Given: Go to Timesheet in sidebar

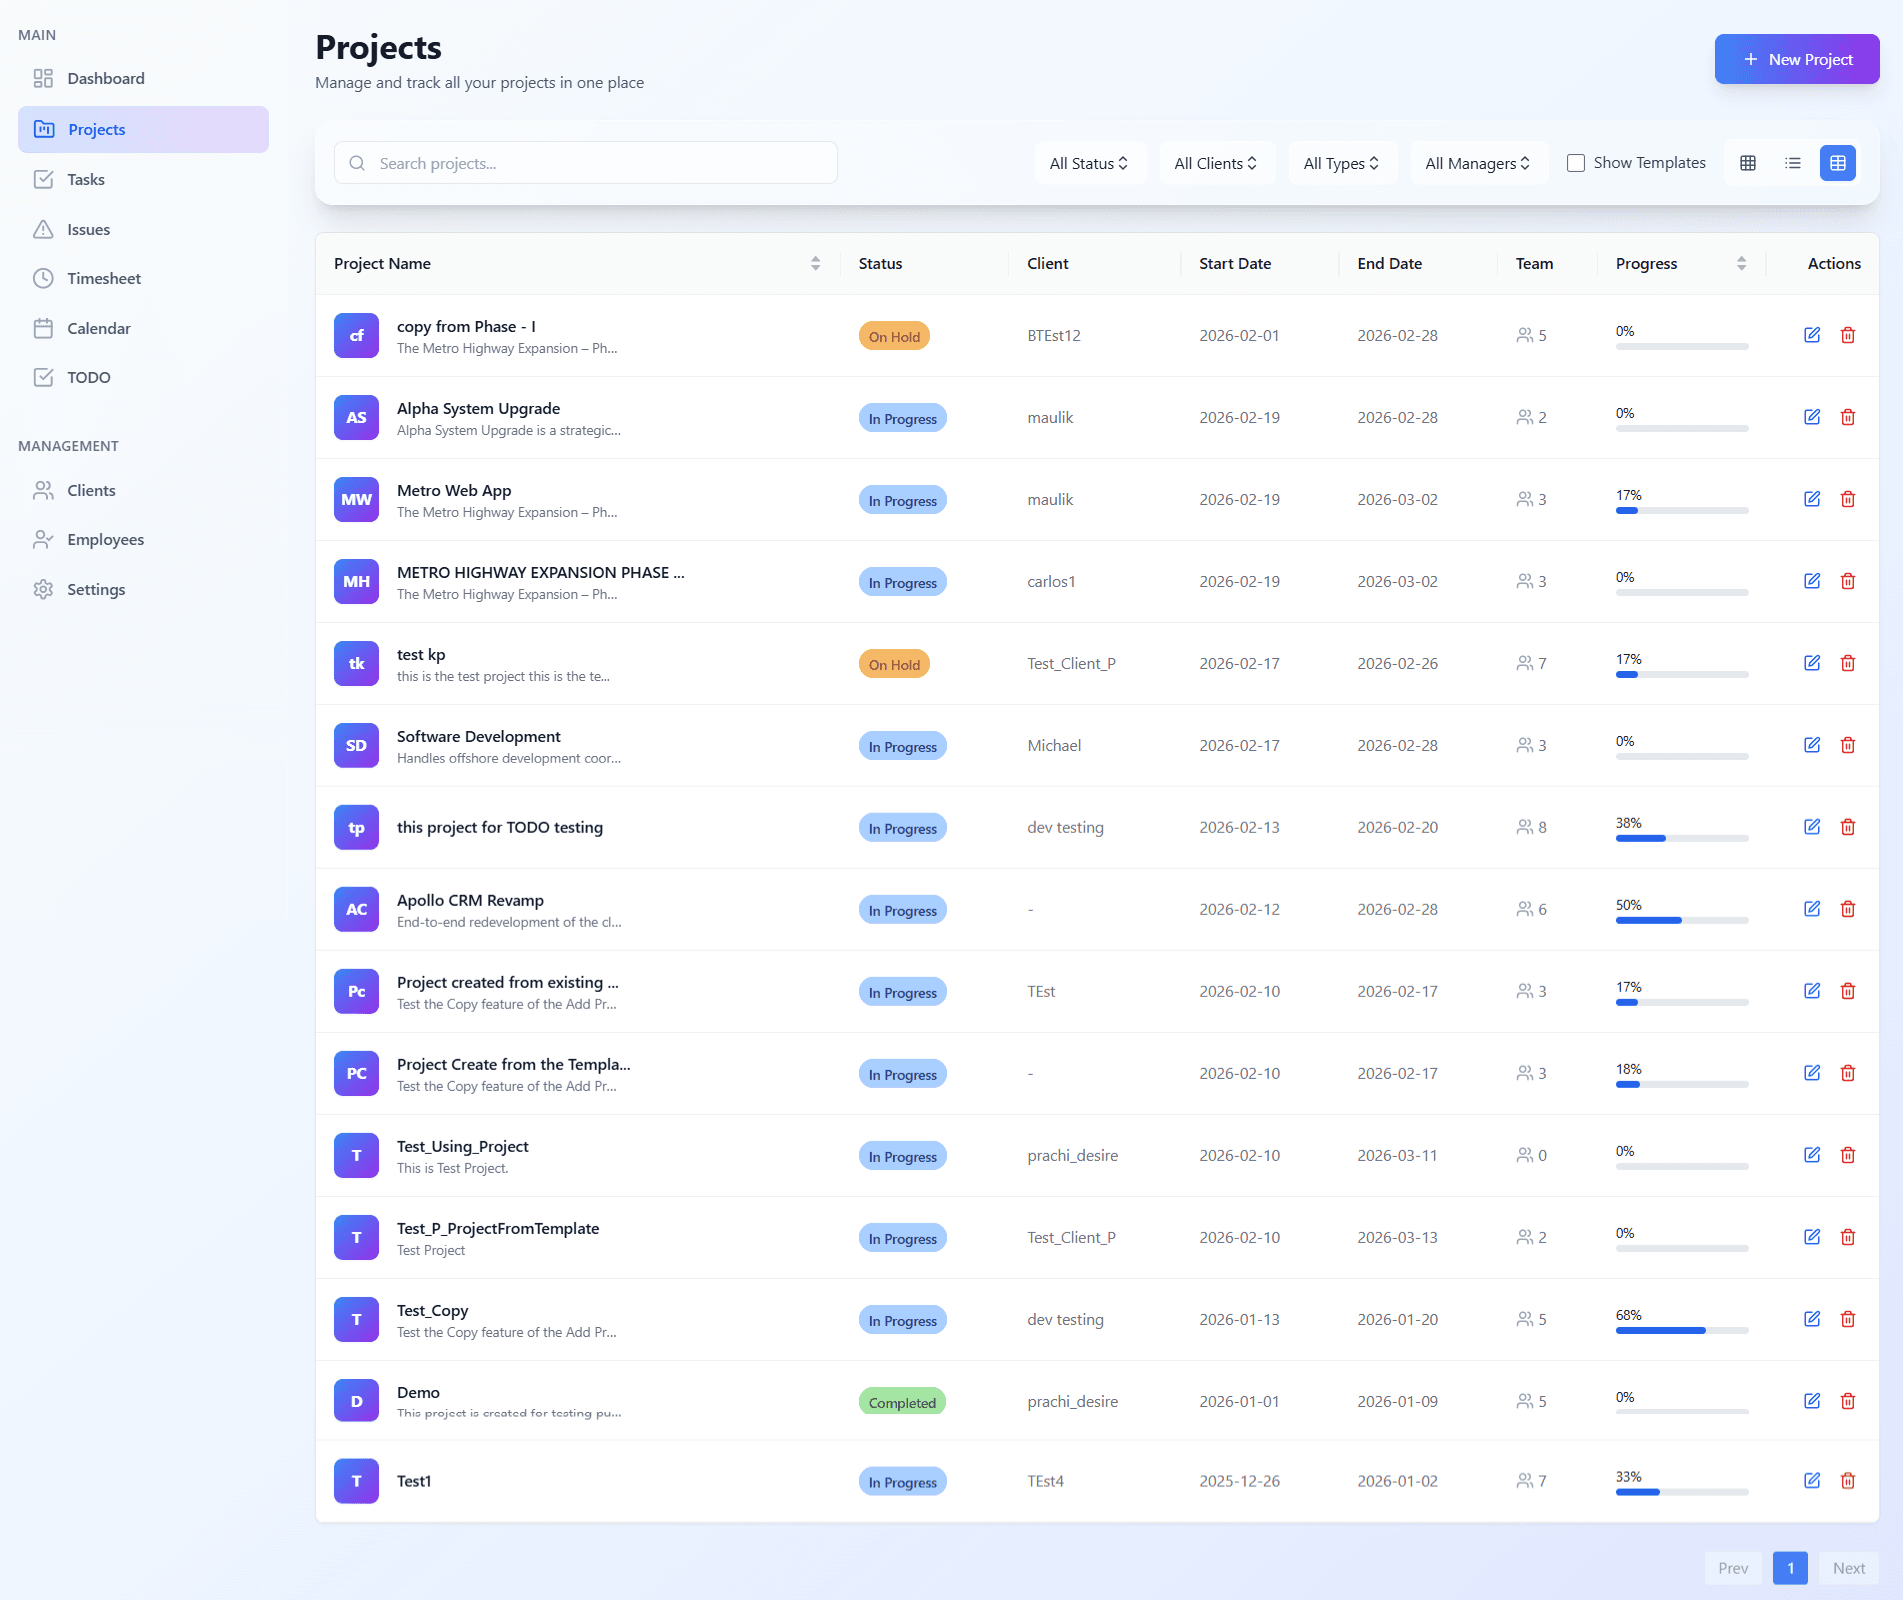Looking at the screenshot, I should 104,278.
